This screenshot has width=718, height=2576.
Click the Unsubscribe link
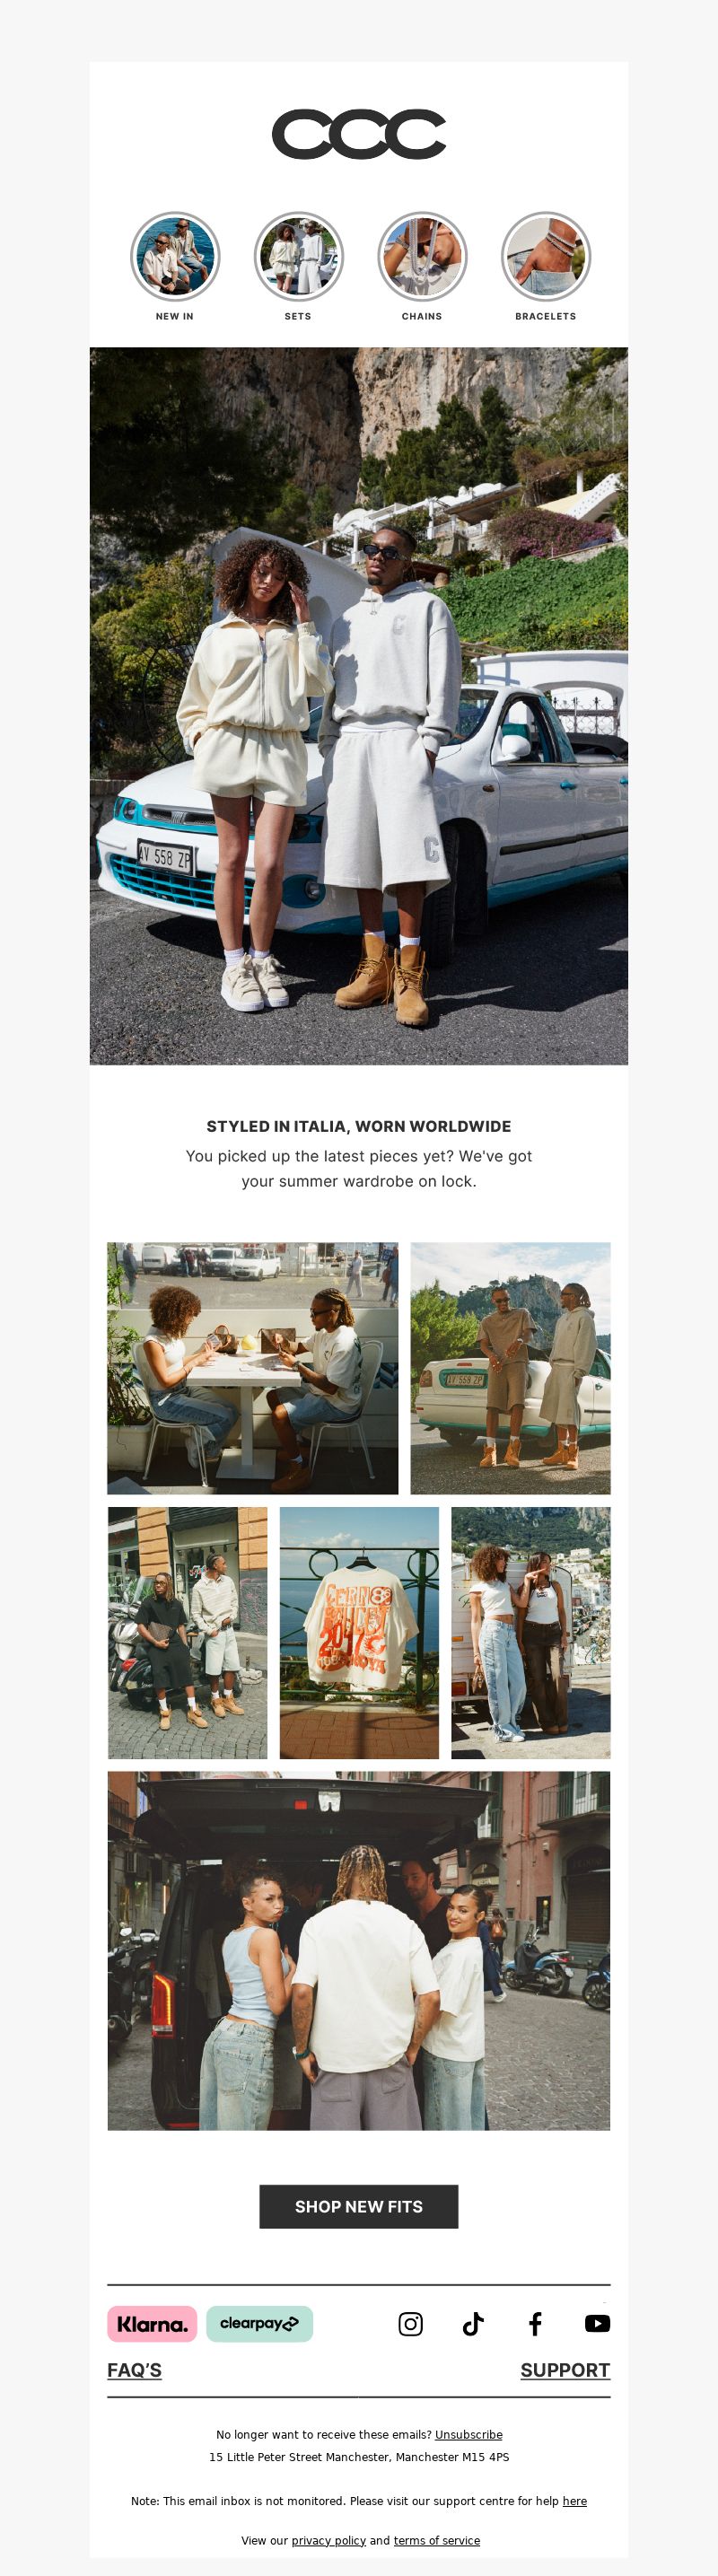coord(469,2434)
